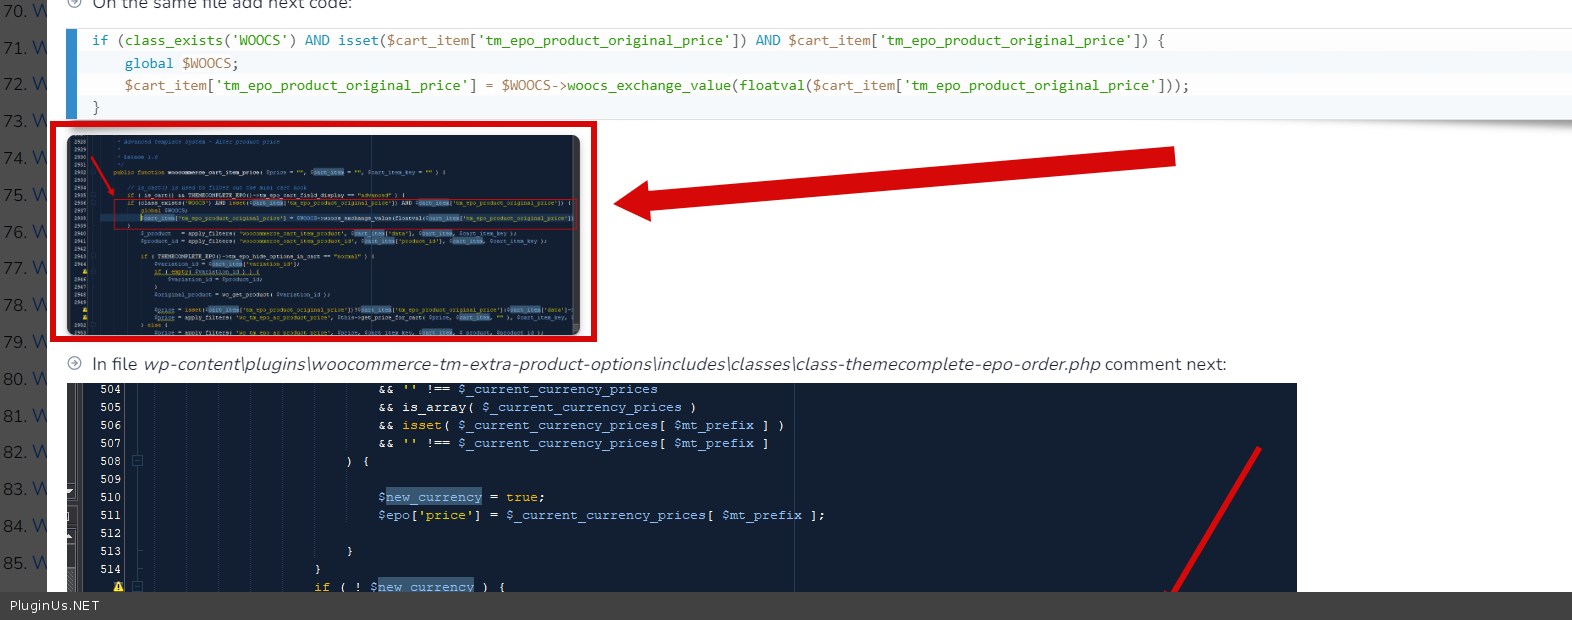Open the link in list item 75

pos(39,195)
